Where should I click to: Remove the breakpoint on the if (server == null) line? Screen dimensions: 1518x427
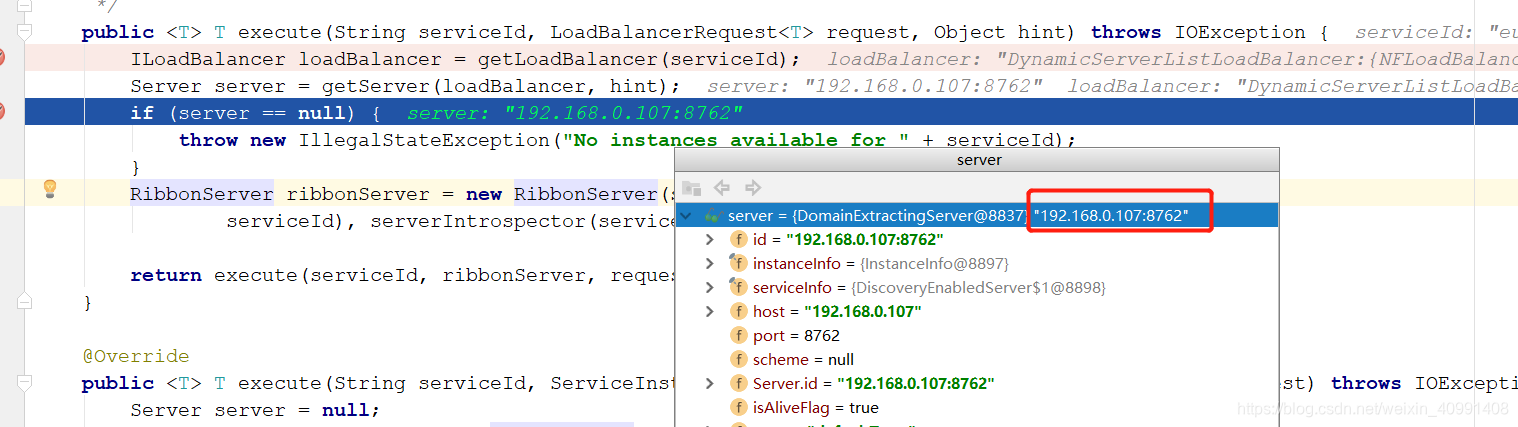(x=2, y=112)
